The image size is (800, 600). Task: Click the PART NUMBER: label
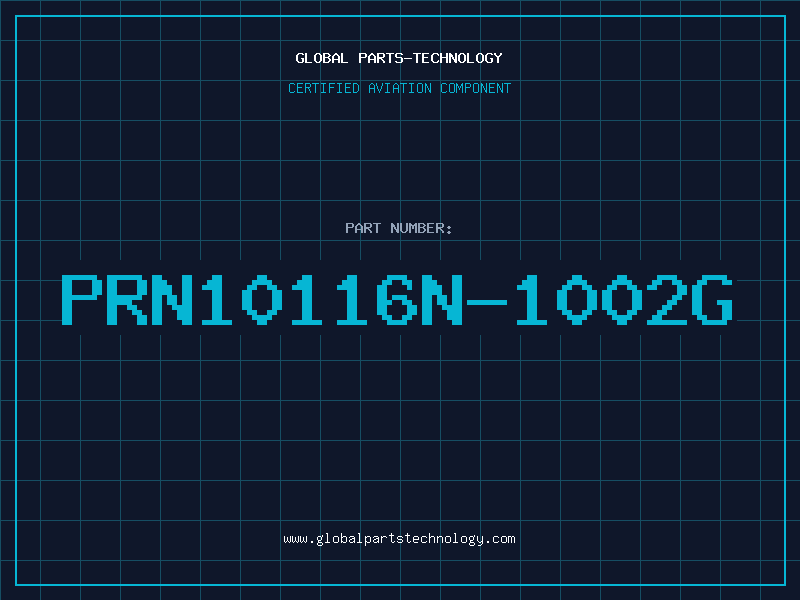point(399,228)
